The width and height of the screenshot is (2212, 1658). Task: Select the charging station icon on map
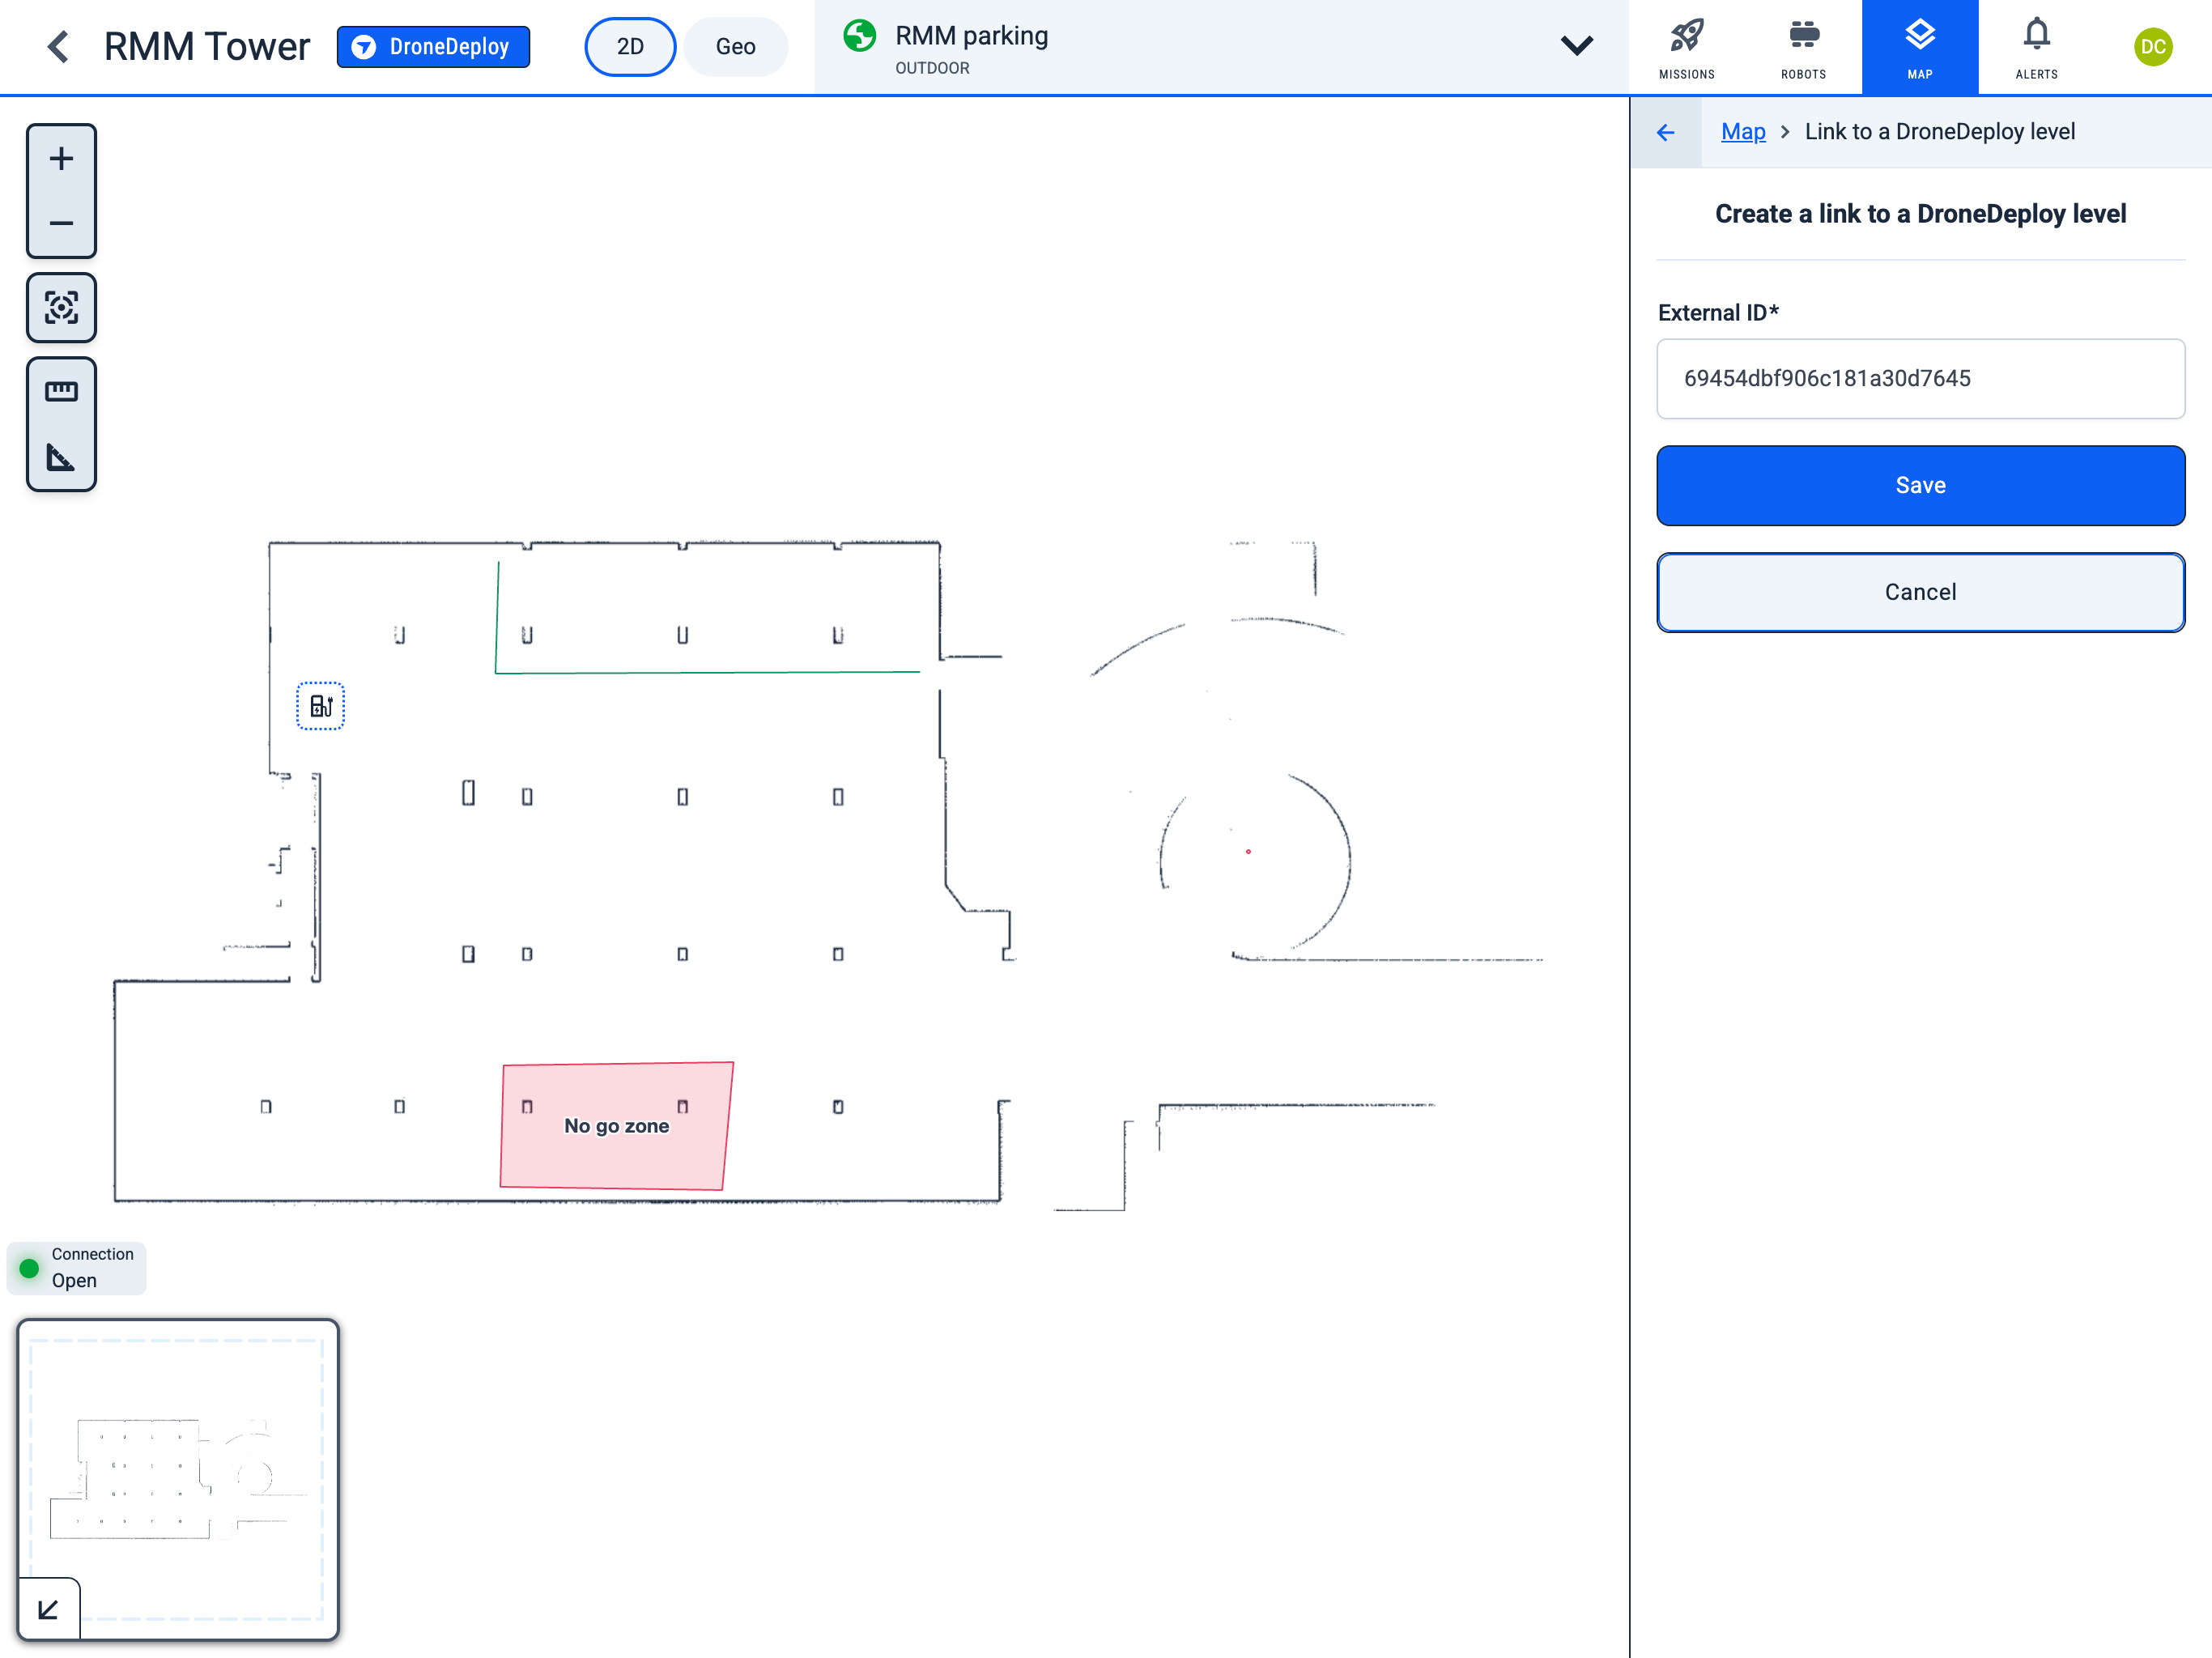(320, 705)
